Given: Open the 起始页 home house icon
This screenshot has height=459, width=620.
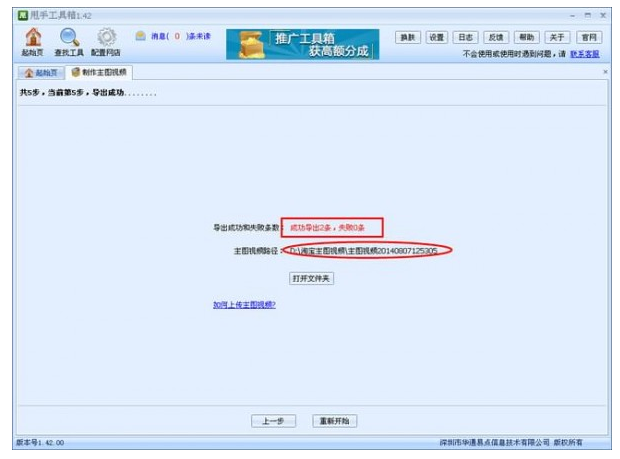Looking at the screenshot, I should click(33, 37).
